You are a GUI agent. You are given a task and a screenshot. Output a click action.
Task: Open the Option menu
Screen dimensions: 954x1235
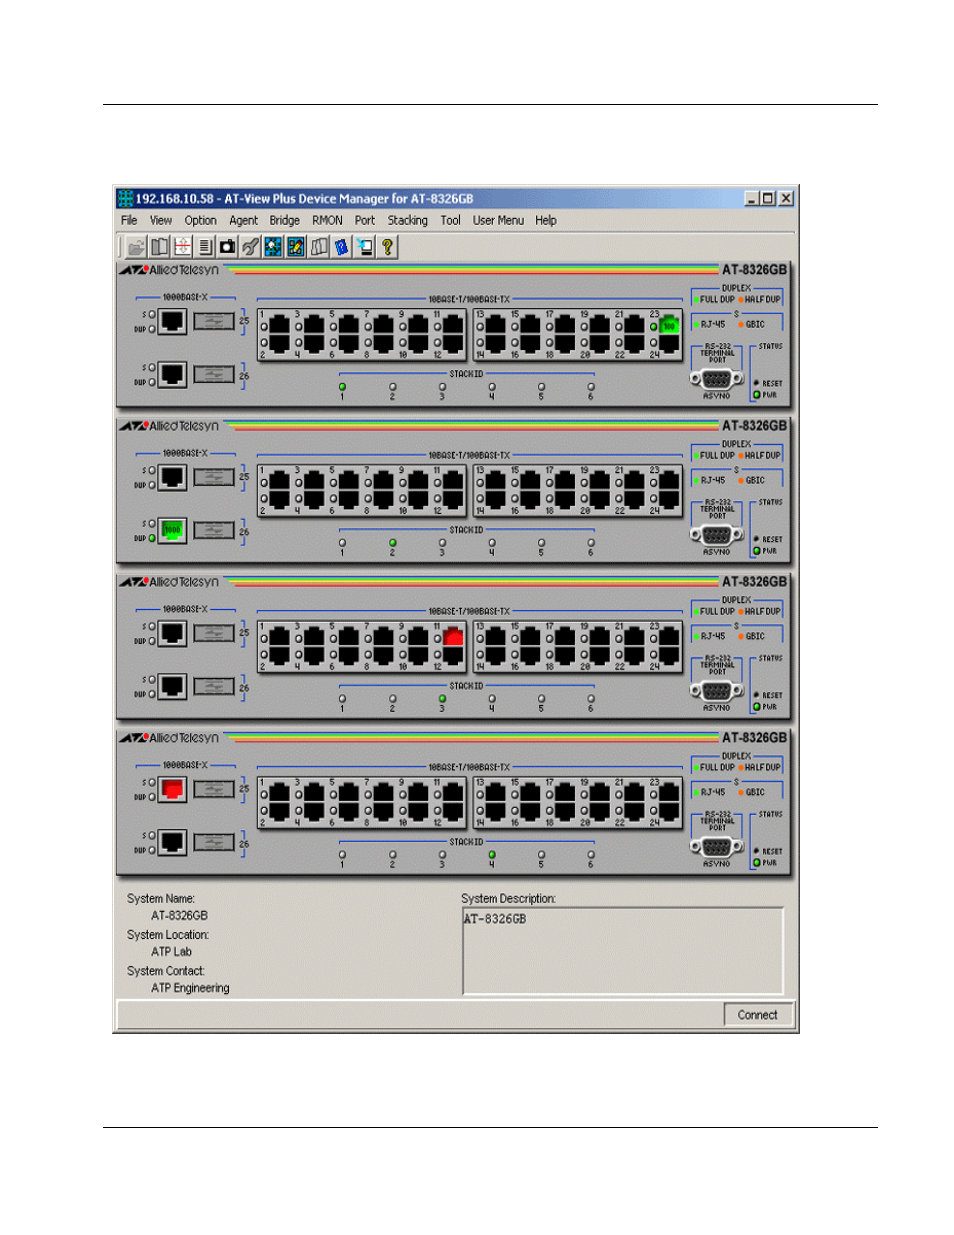[200, 220]
